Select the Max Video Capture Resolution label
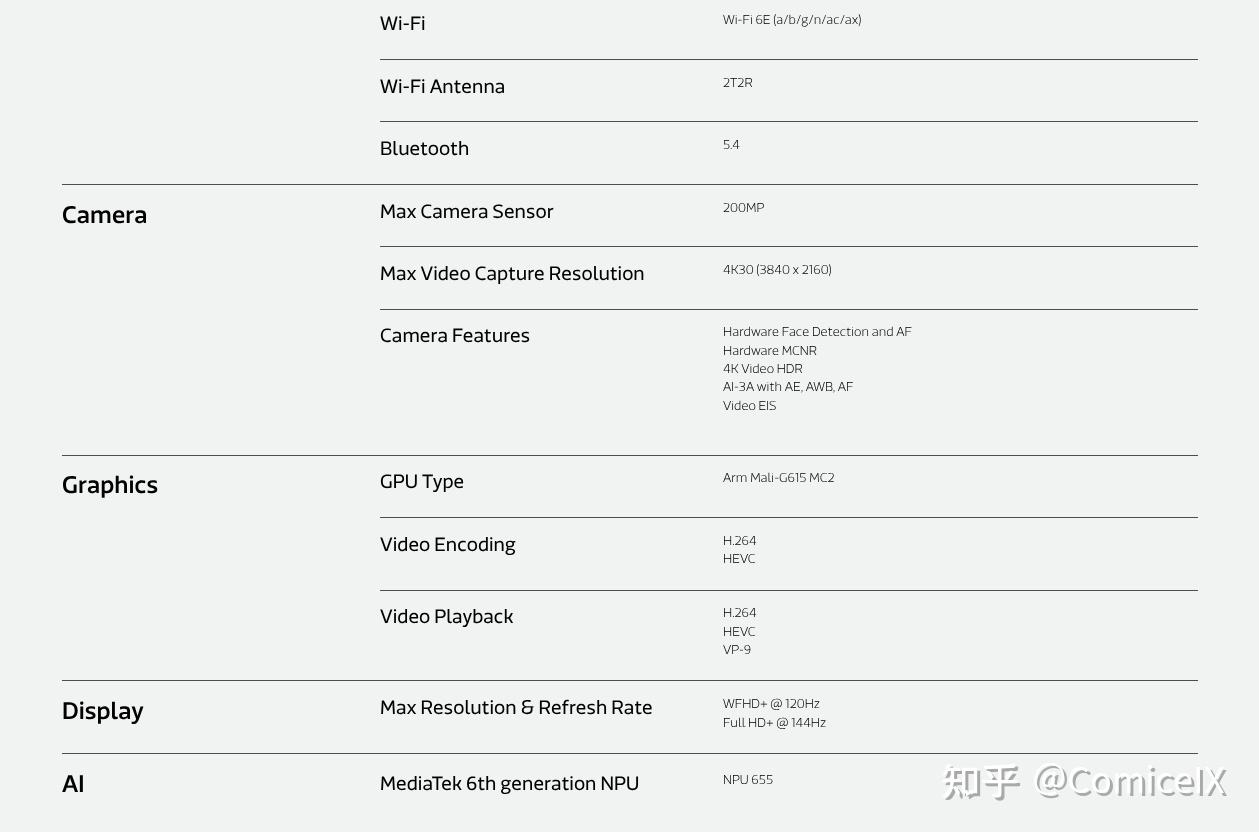 click(512, 273)
